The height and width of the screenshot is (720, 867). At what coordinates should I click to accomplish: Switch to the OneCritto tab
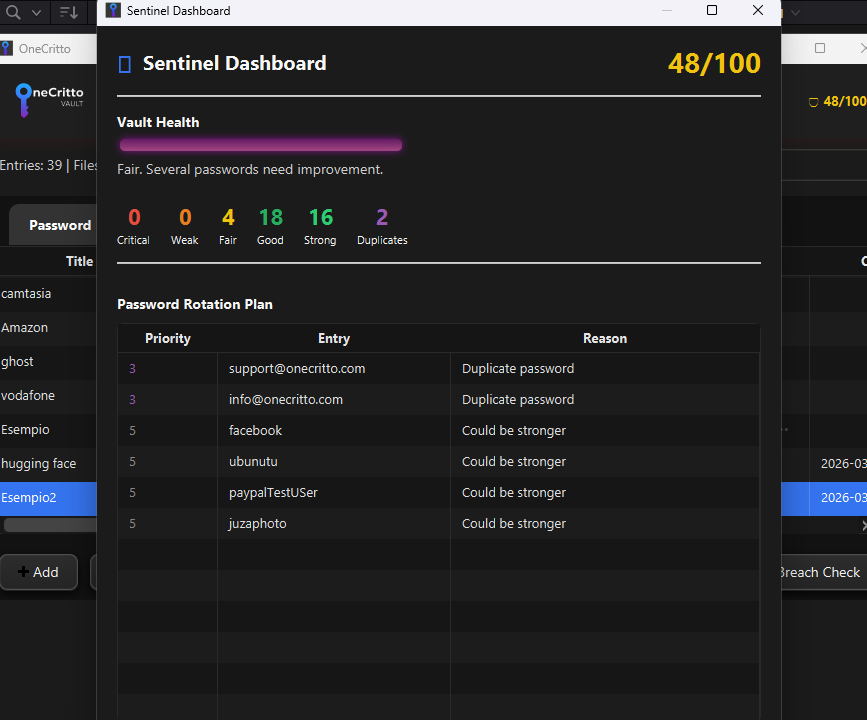point(44,48)
